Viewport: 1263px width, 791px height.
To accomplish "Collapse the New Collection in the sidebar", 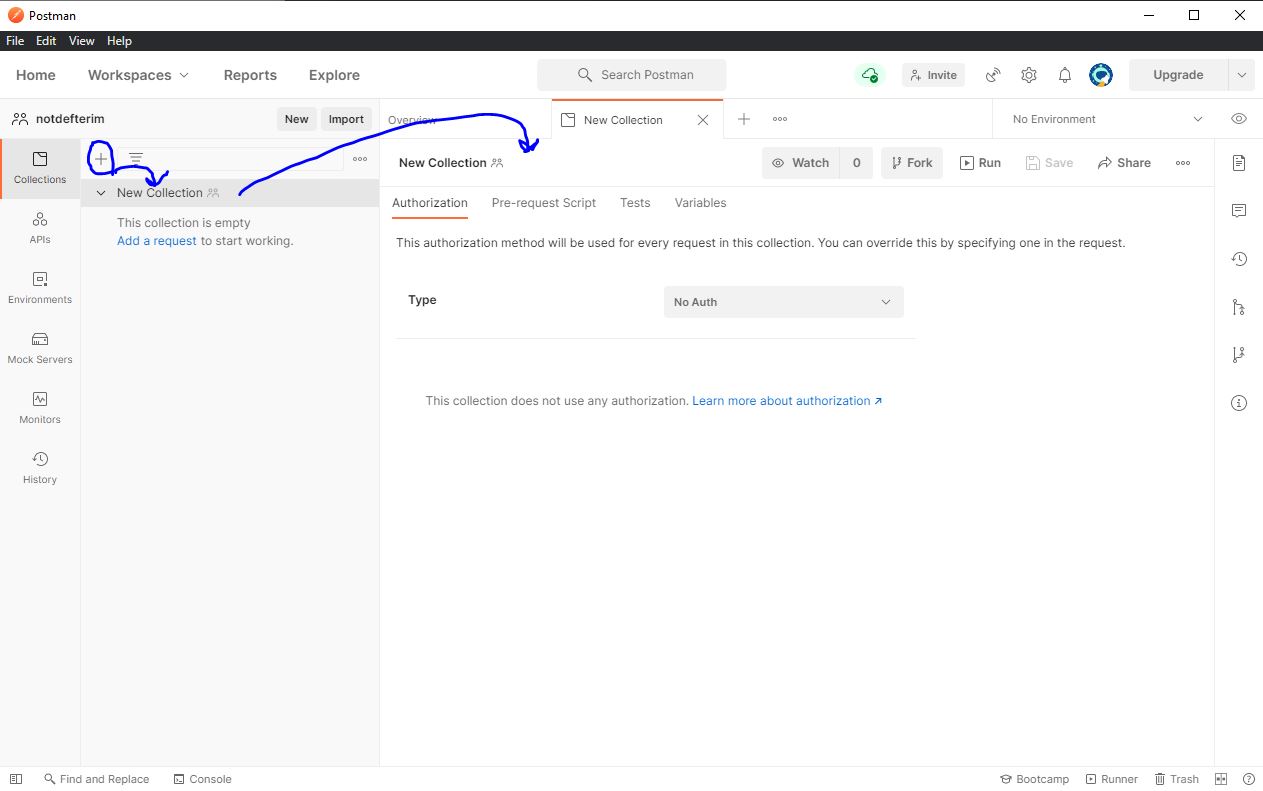I will tap(100, 192).
